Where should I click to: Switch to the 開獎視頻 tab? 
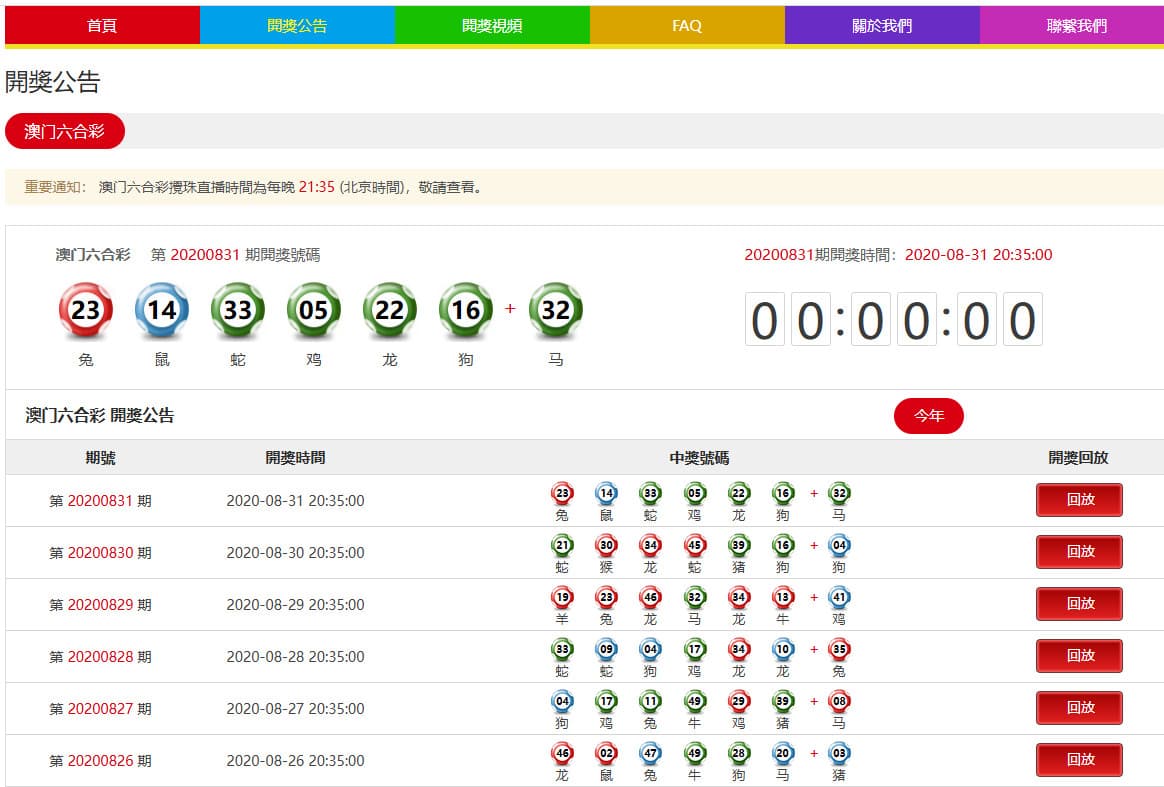492,26
